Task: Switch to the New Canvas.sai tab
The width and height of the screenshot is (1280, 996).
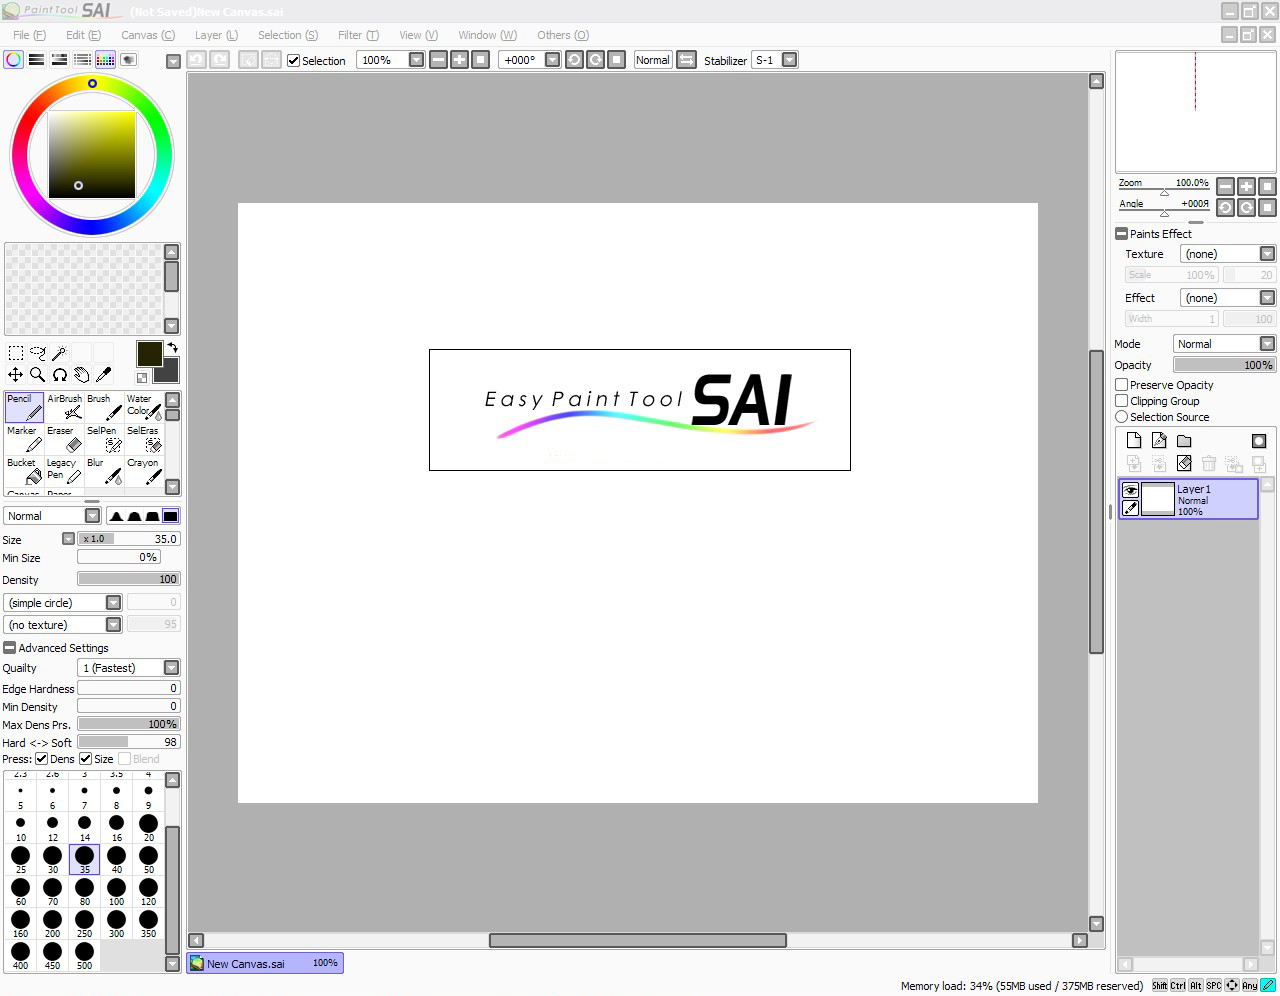Action: tap(265, 963)
